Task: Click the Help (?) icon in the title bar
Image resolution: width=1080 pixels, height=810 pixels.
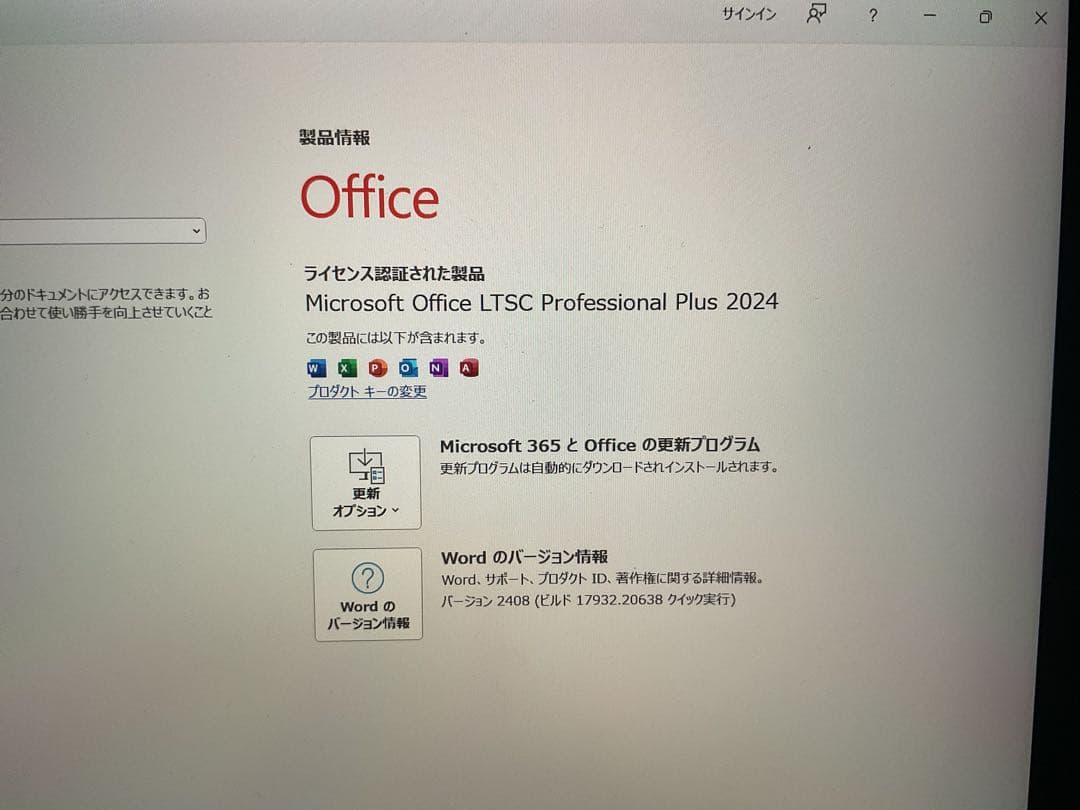Action: (872, 16)
